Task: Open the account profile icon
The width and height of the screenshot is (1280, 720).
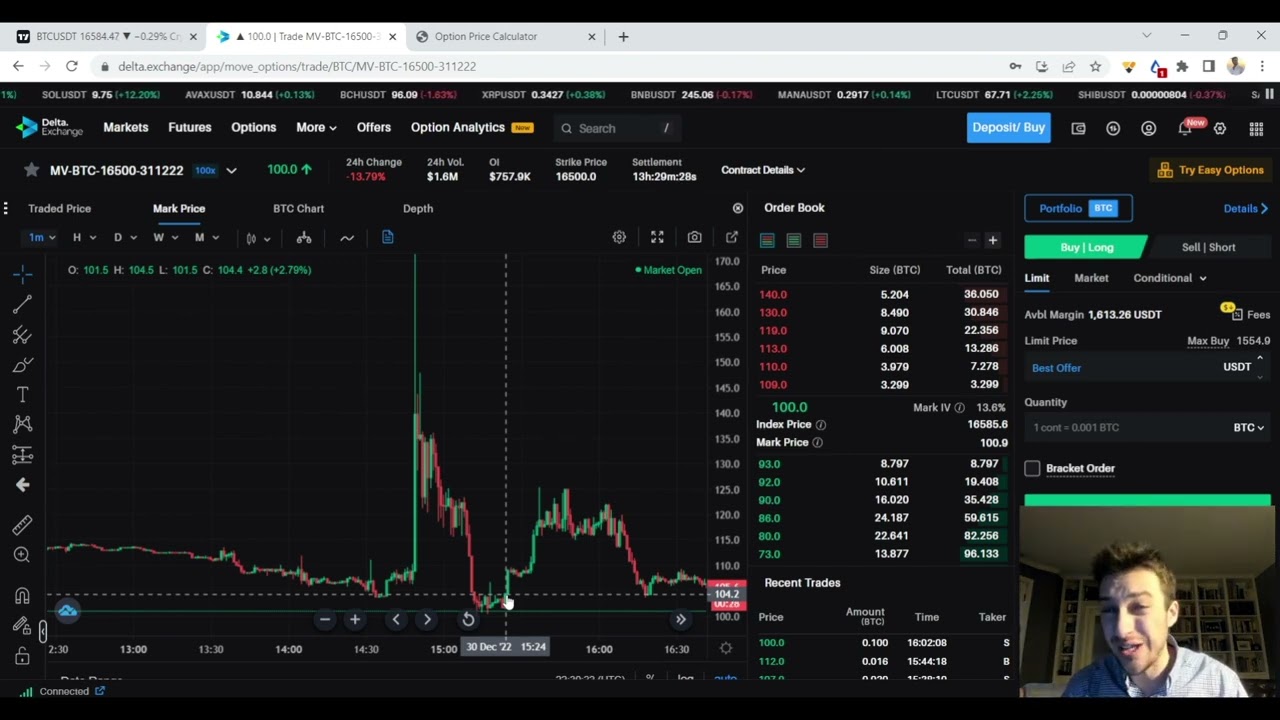Action: (x=1148, y=128)
